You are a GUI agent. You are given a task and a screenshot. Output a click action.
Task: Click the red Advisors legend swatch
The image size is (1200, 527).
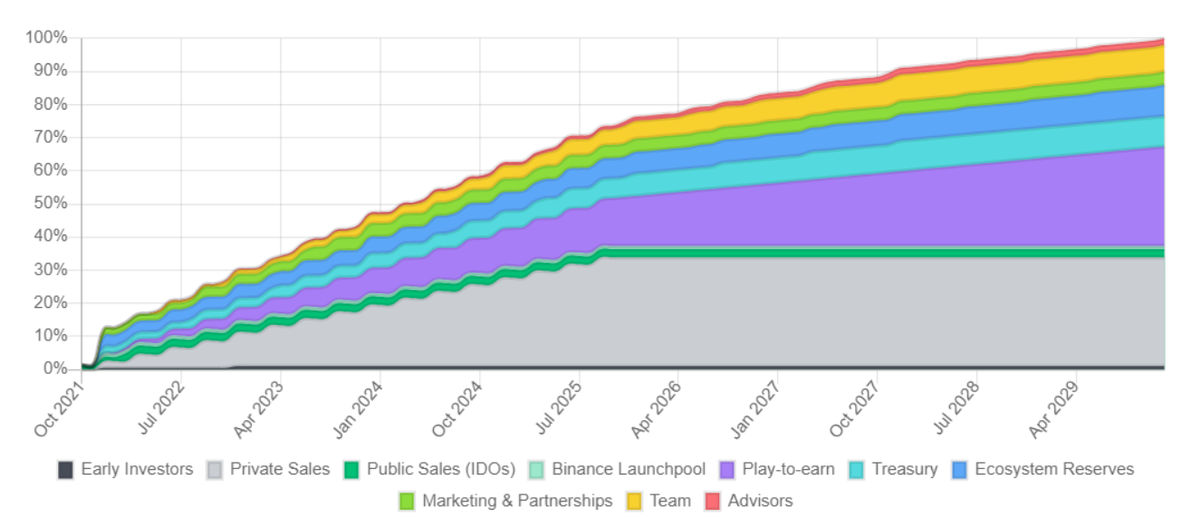click(713, 501)
